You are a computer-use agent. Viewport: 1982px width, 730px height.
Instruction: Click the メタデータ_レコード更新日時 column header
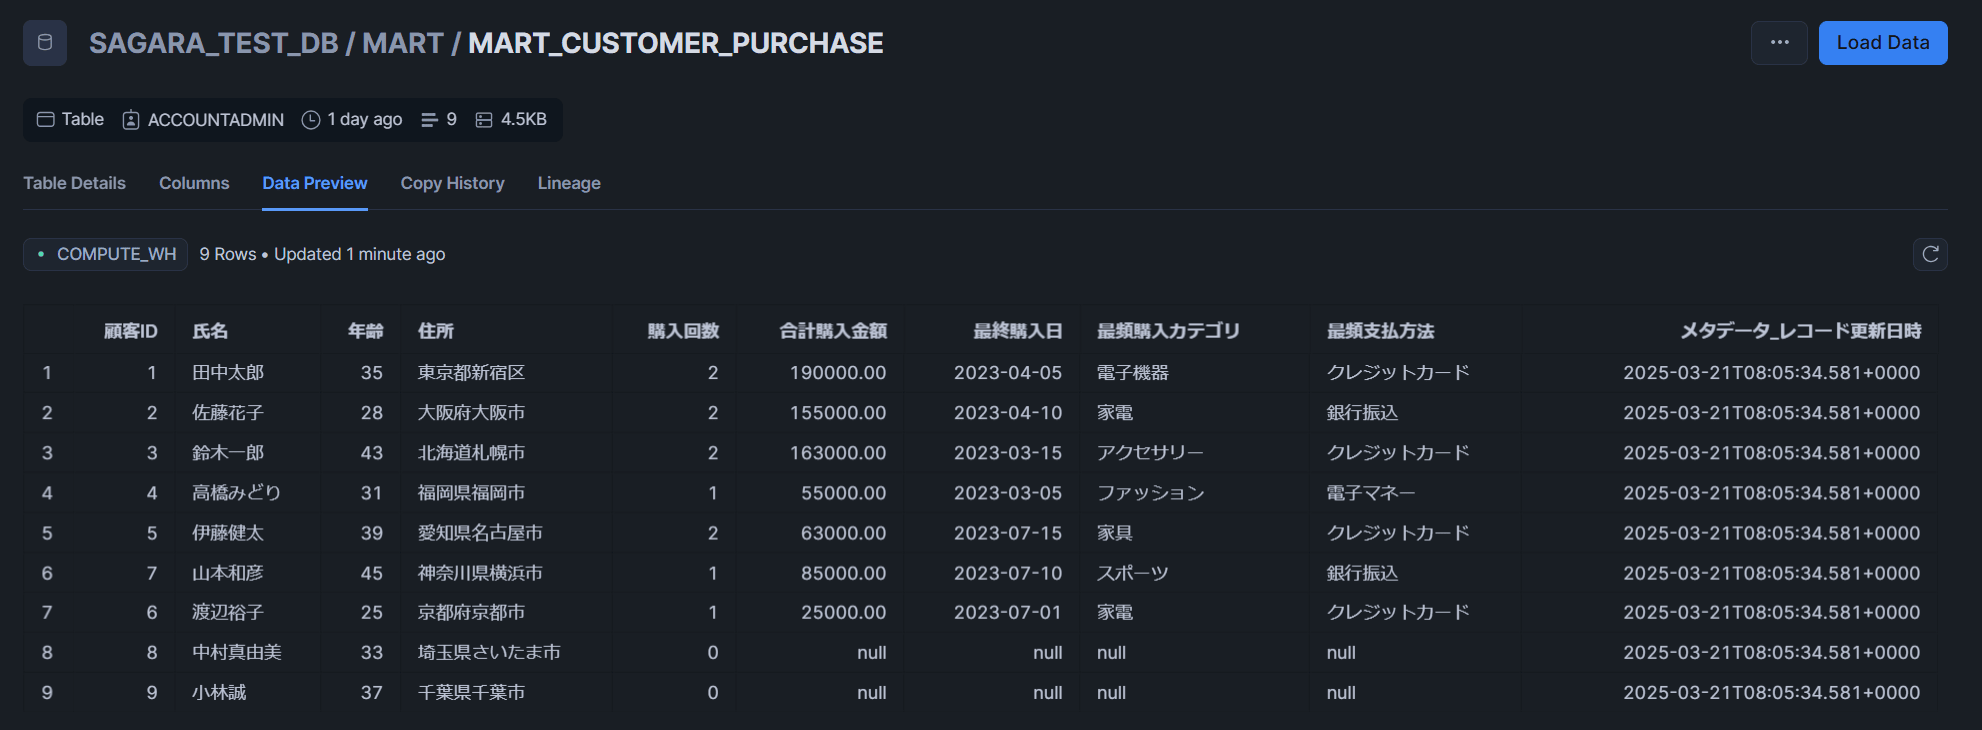point(1800,331)
